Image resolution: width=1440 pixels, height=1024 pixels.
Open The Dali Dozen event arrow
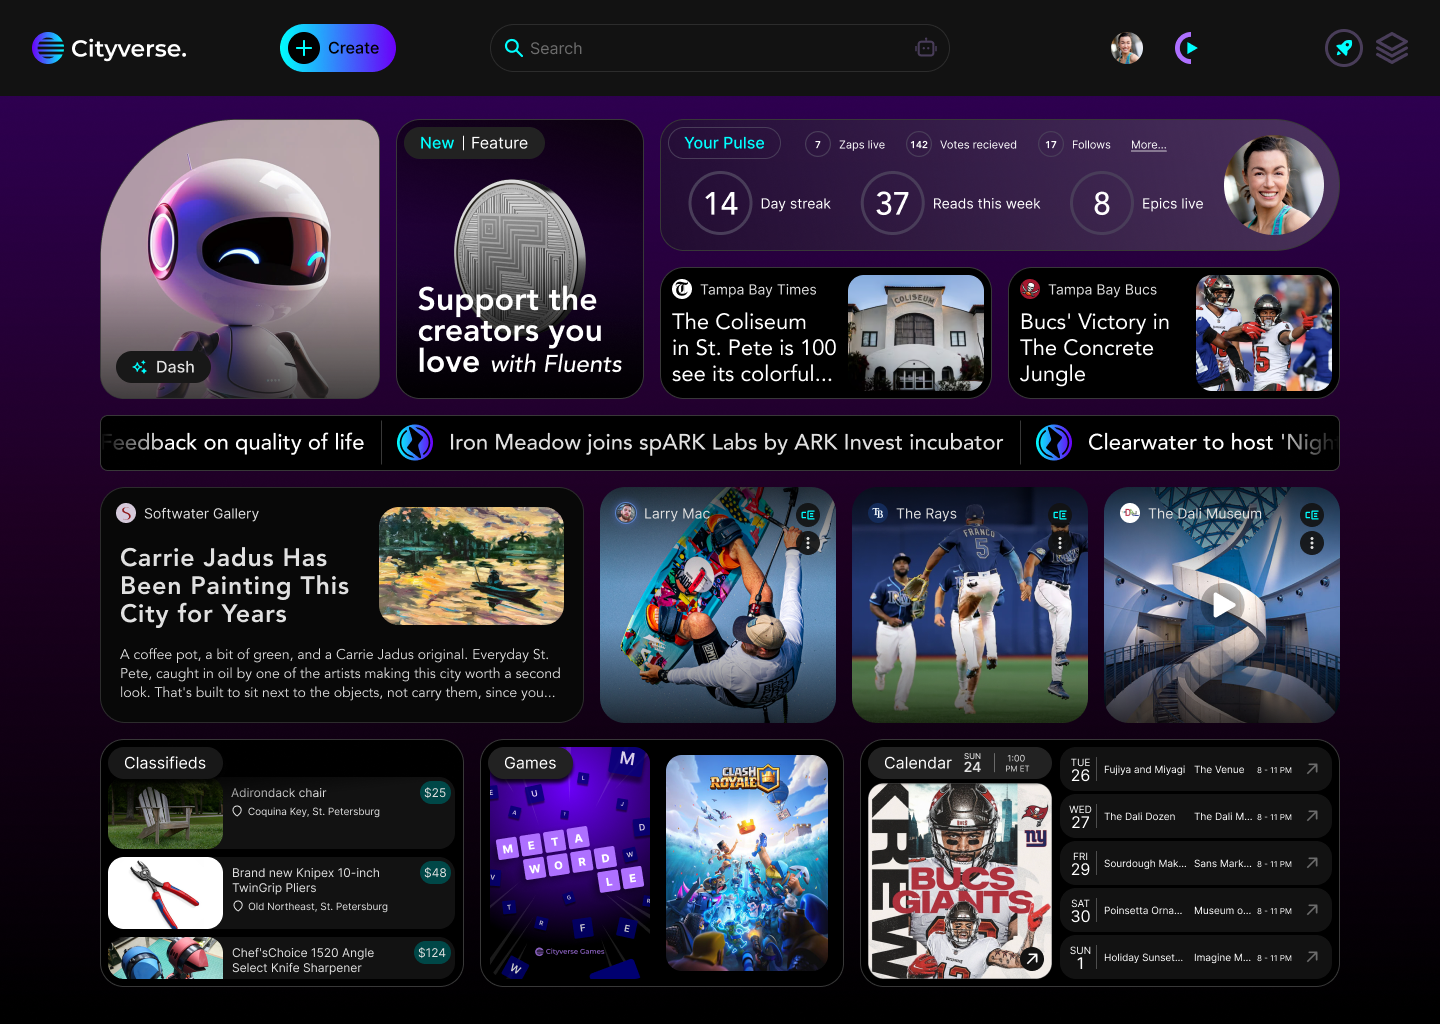click(1312, 816)
